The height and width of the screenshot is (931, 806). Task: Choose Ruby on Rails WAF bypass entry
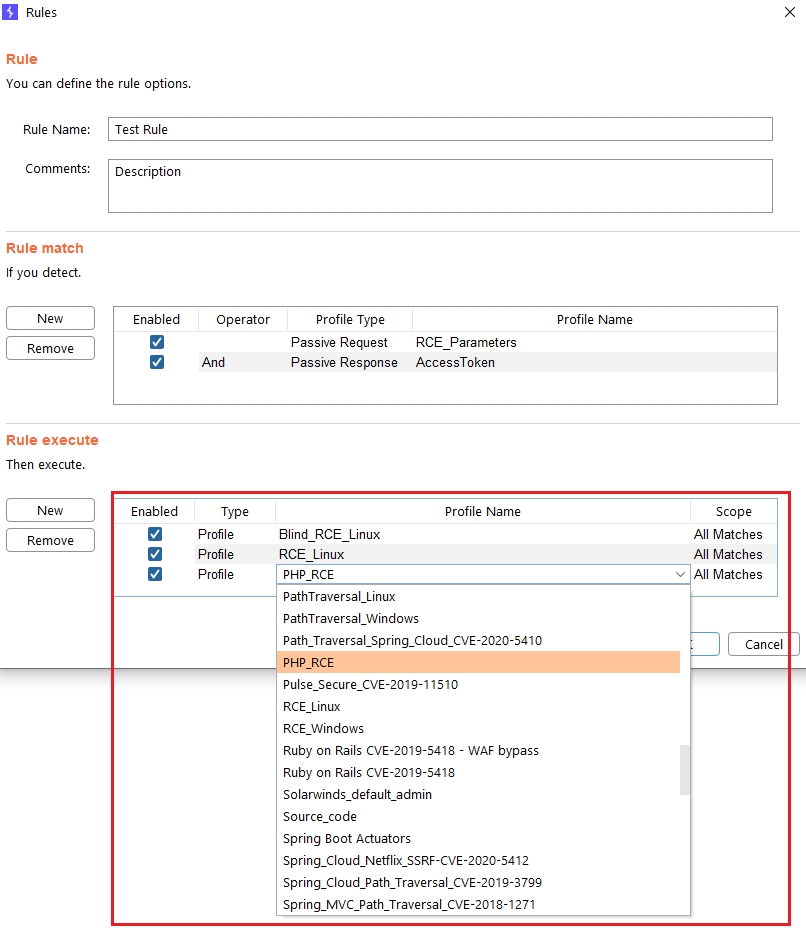pos(411,751)
